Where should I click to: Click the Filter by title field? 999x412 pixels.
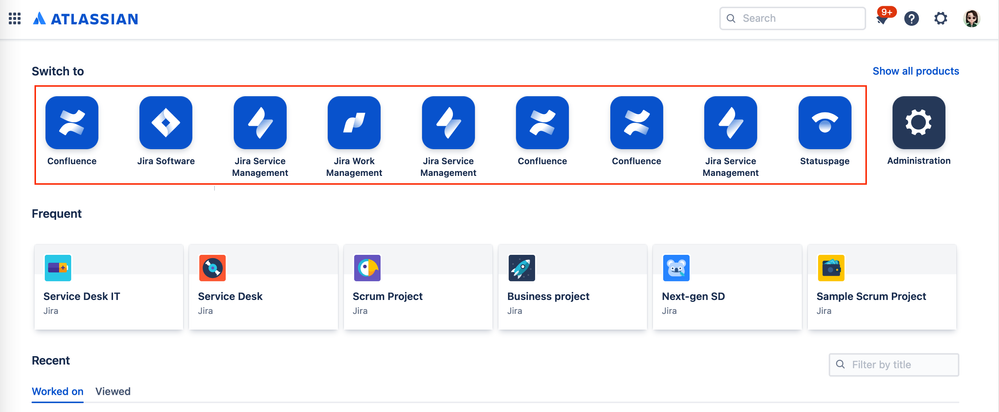pos(894,365)
